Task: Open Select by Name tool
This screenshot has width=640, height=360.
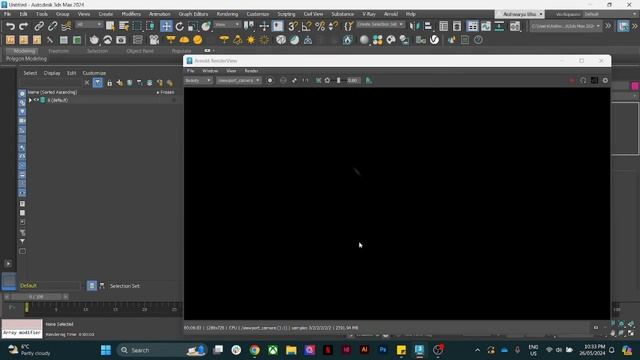Action: point(124,27)
